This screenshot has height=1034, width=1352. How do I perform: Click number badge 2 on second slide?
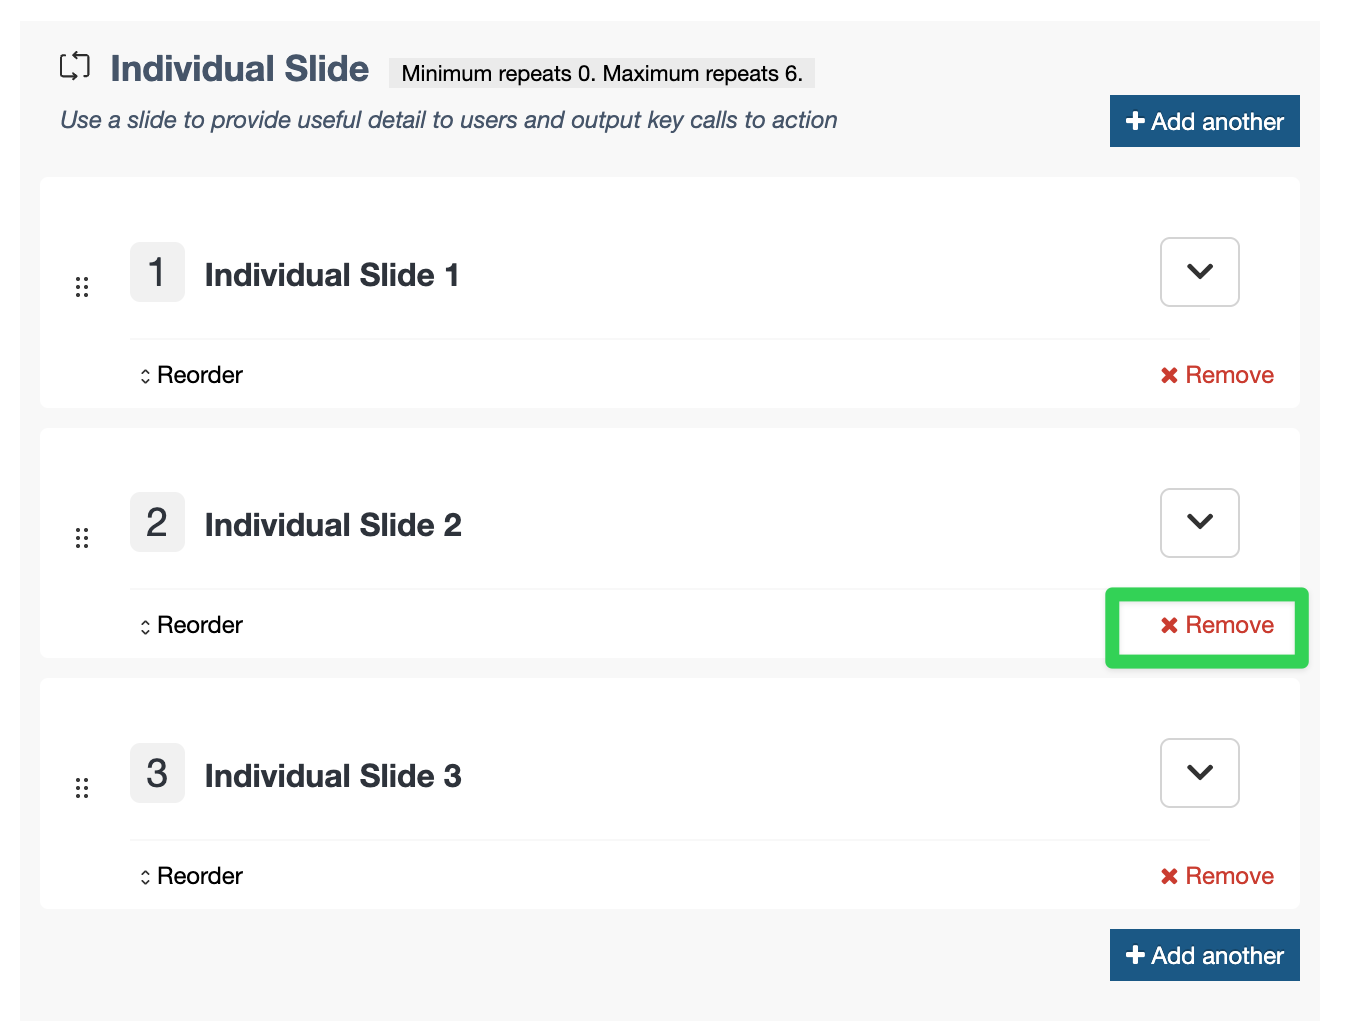coord(157,522)
